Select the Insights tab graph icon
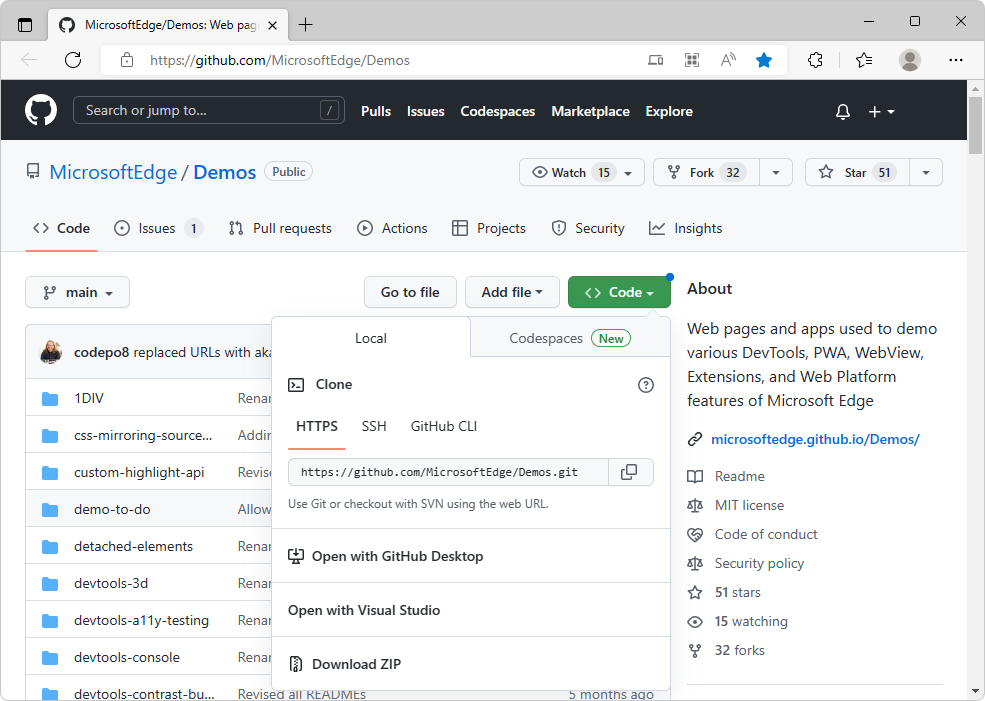 pos(657,228)
